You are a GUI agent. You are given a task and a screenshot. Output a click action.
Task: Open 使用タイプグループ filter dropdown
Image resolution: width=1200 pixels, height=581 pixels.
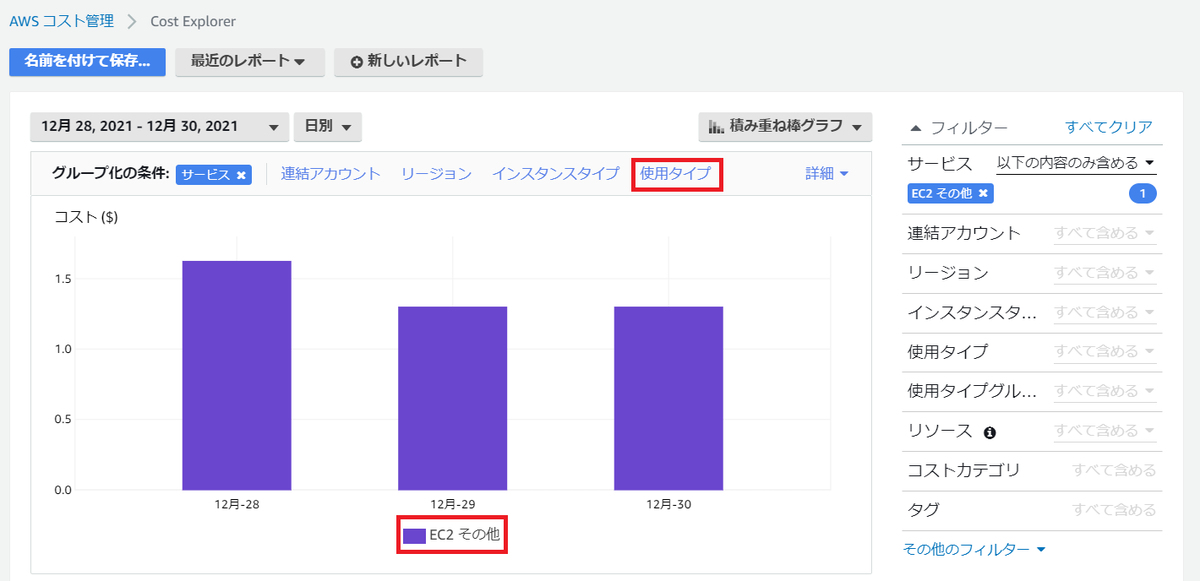[1105, 391]
